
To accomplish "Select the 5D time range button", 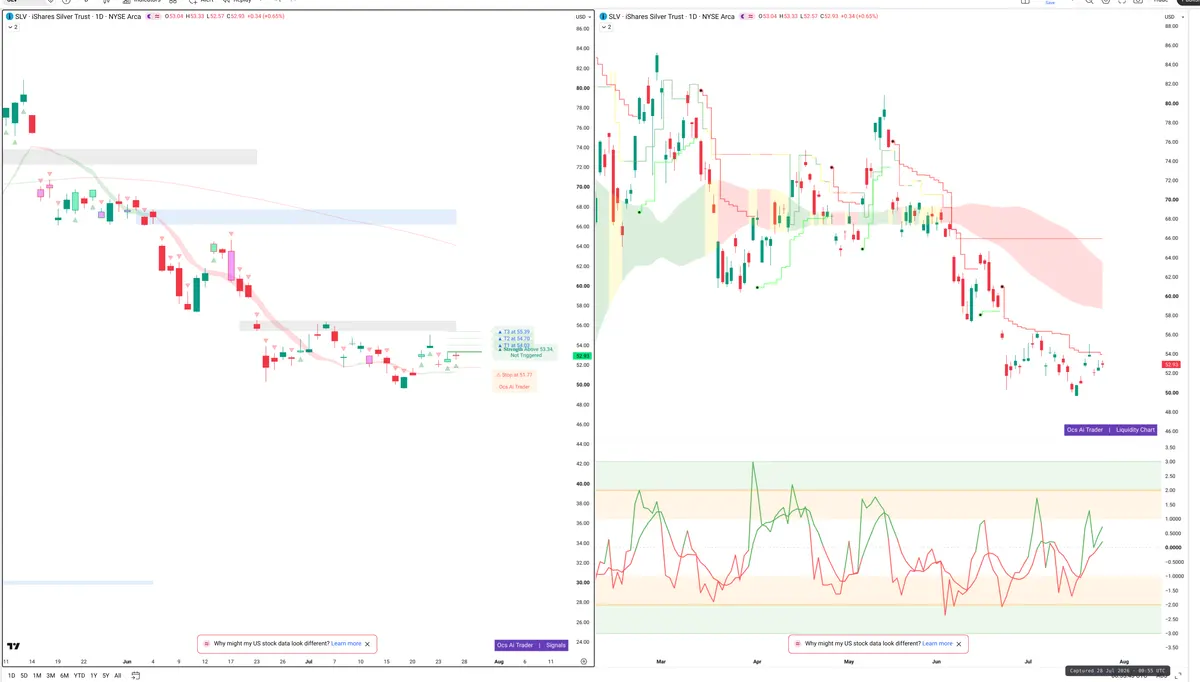I will (x=24, y=676).
